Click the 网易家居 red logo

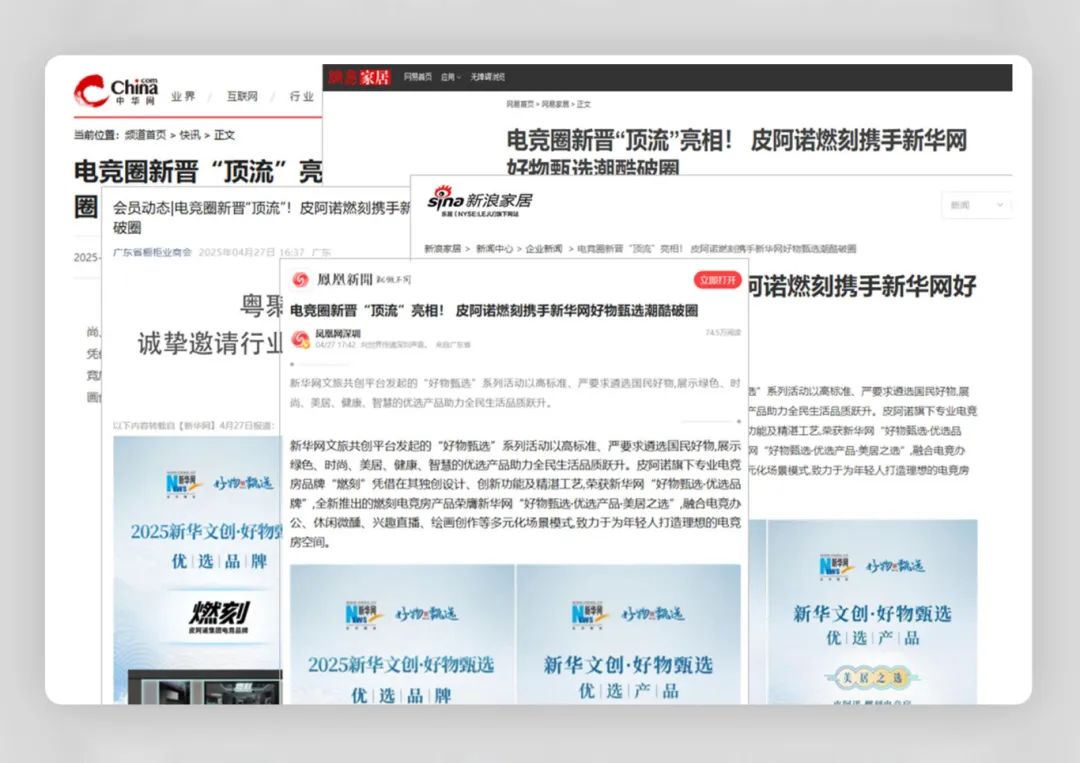(359, 77)
